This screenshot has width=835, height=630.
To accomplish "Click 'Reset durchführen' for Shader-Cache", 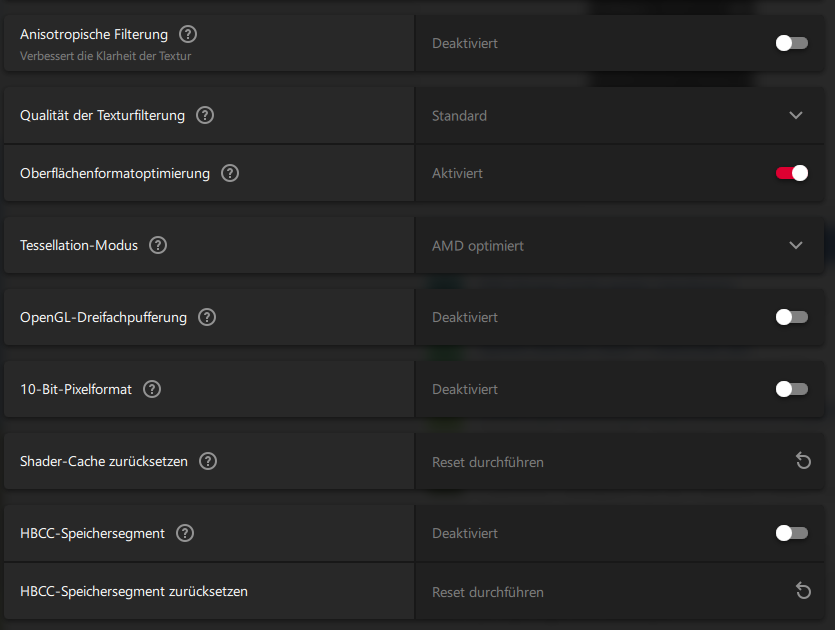I will click(487, 462).
